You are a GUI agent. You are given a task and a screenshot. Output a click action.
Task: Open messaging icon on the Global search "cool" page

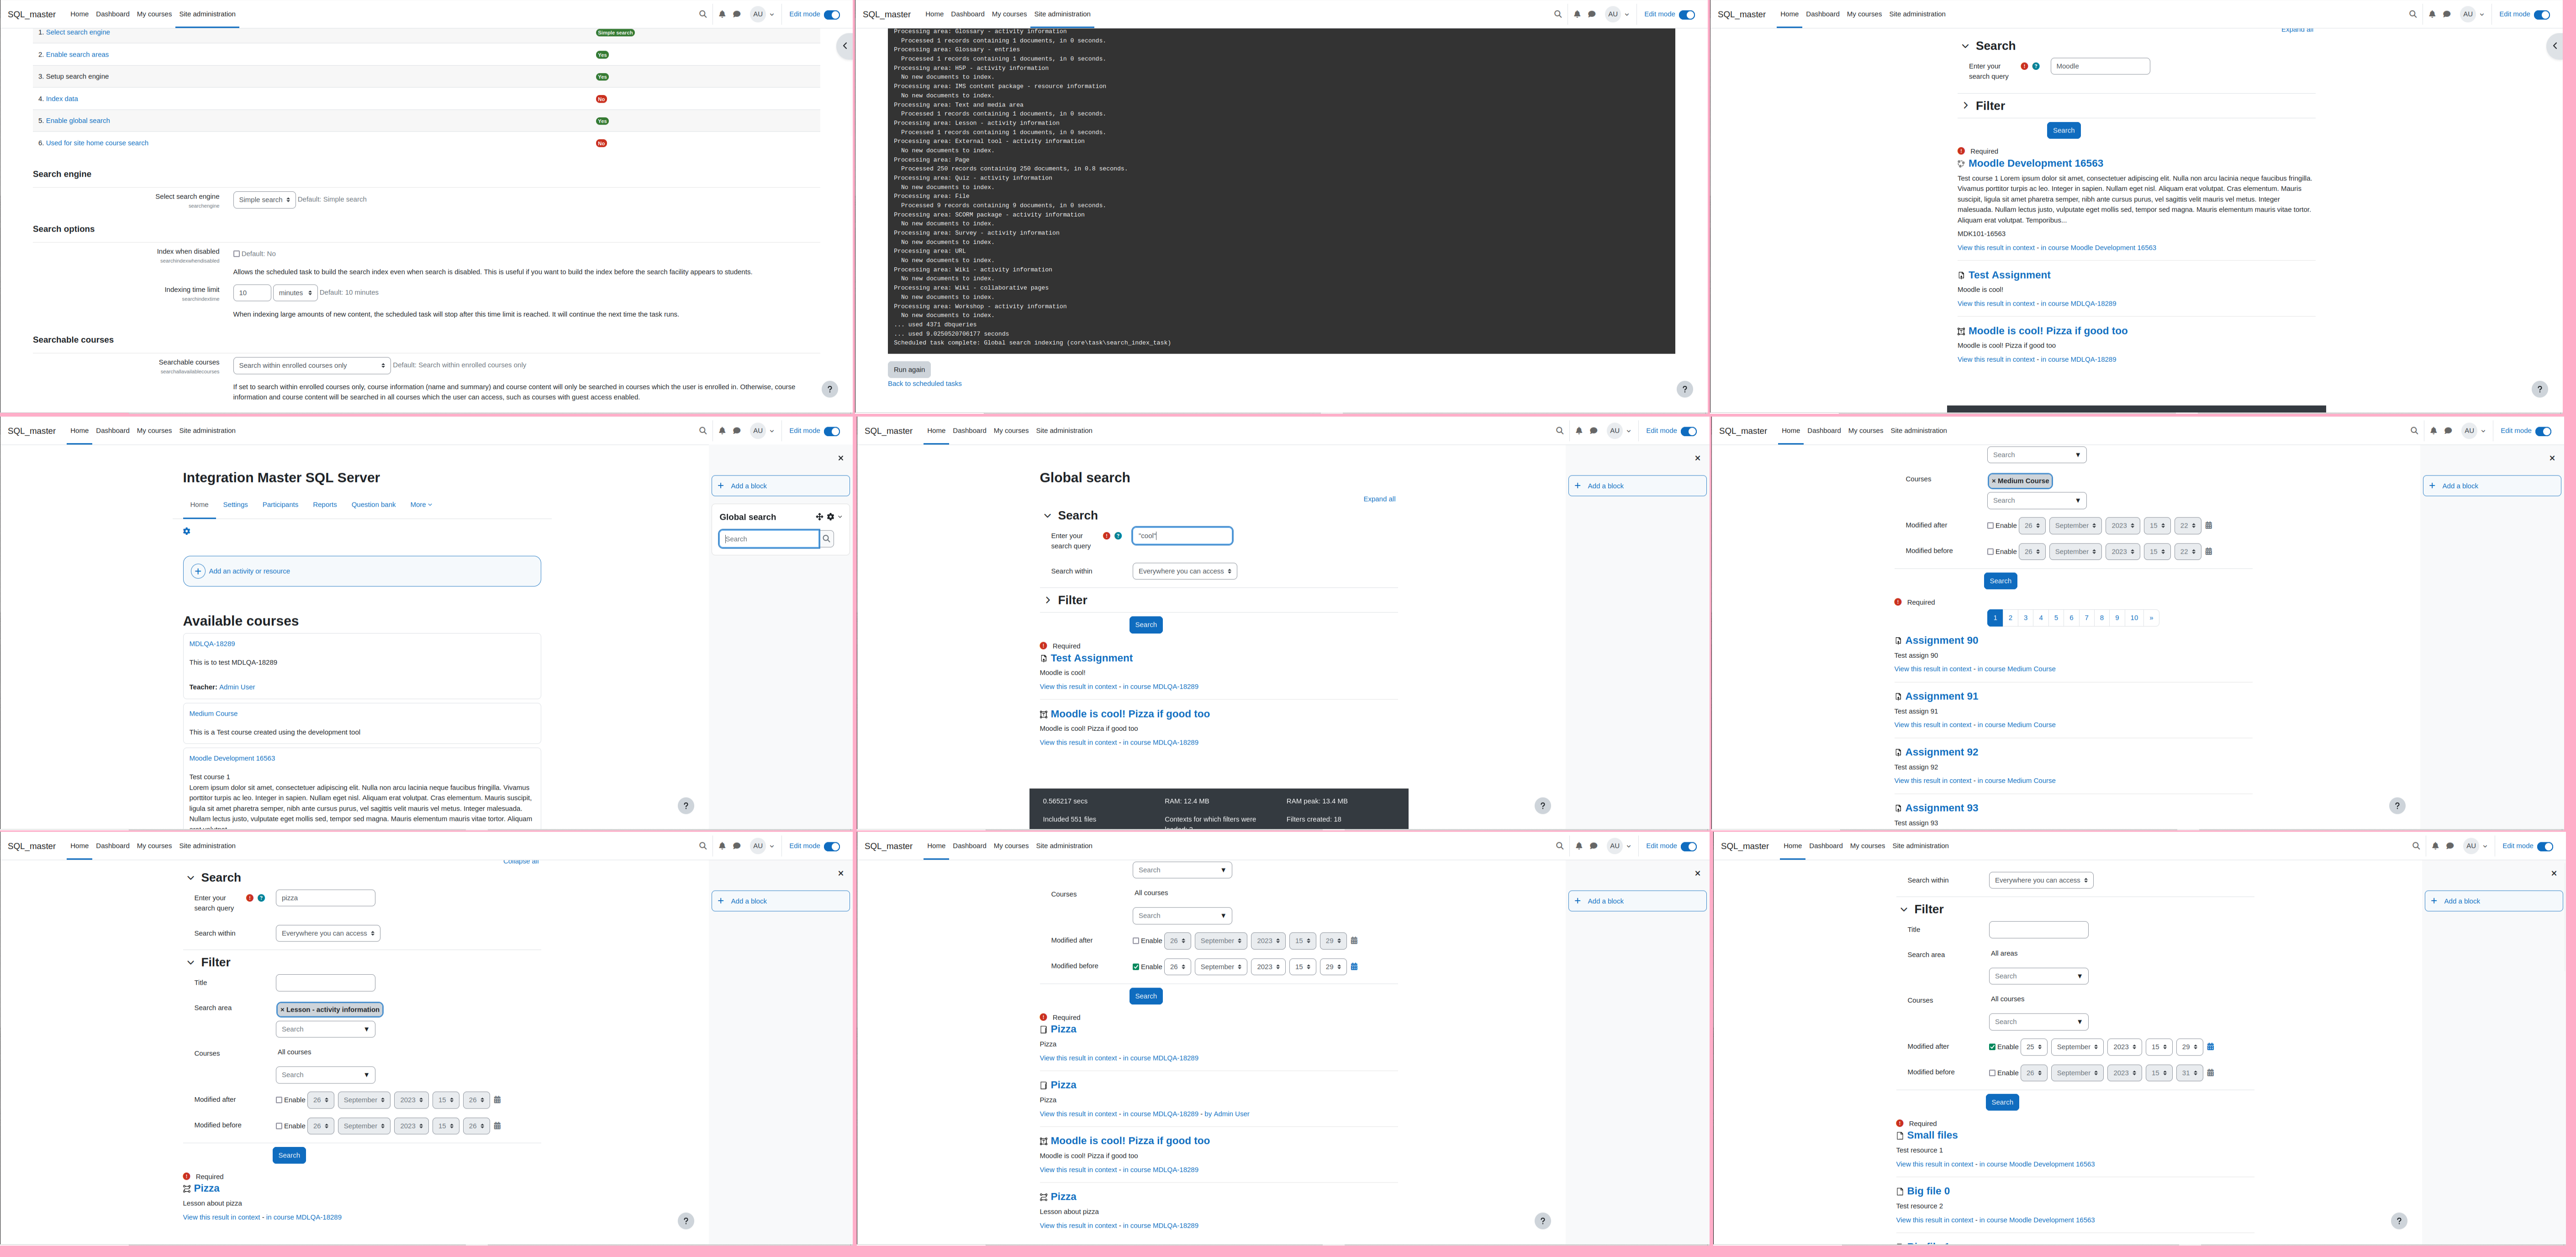1594,431
